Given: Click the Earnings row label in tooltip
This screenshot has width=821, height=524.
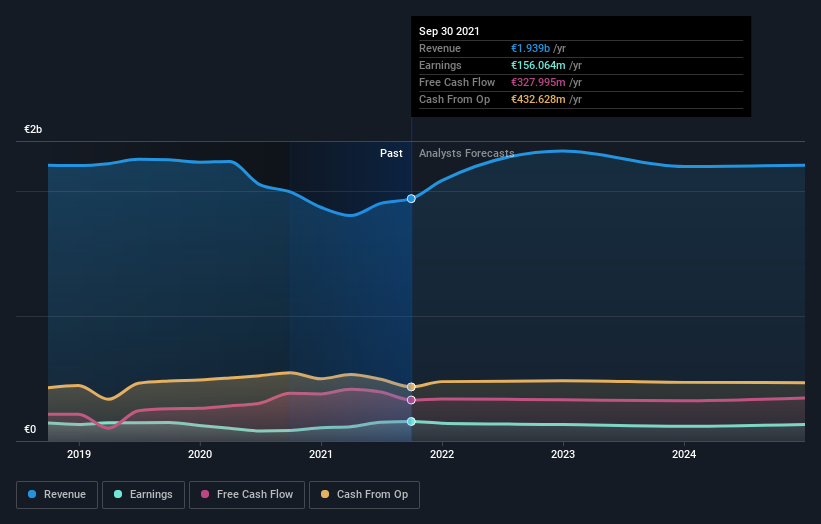Looking at the screenshot, I should click(x=440, y=65).
